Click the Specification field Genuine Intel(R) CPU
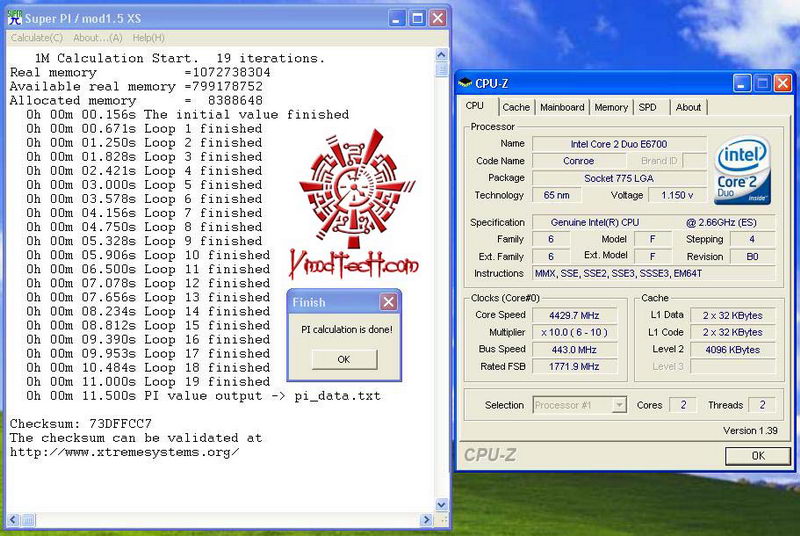This screenshot has height=536, width=800. (x=654, y=222)
